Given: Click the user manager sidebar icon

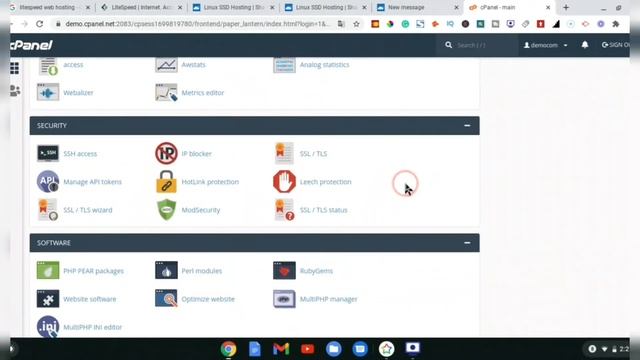Looking at the screenshot, I should (x=15, y=90).
